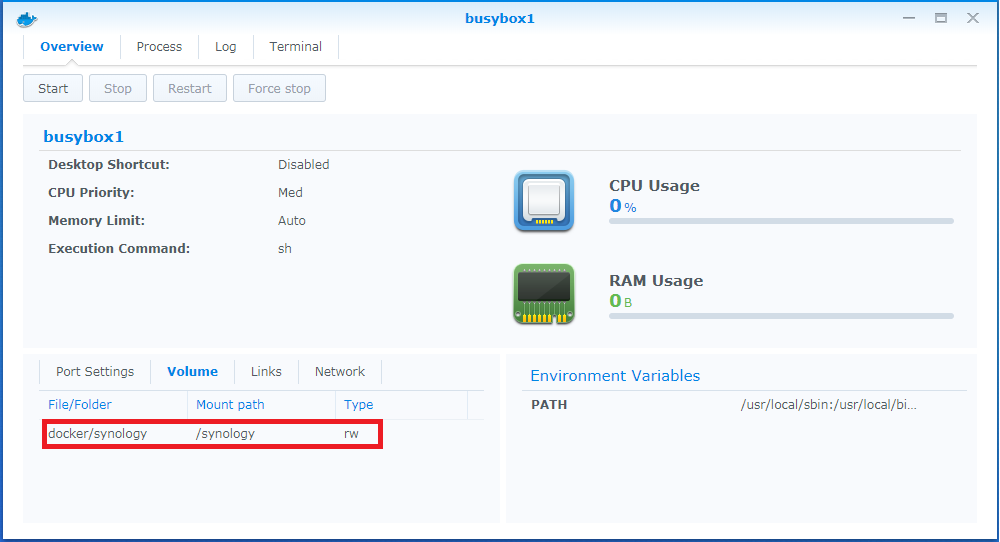
Task: Switch to the Process tab
Action: (159, 47)
